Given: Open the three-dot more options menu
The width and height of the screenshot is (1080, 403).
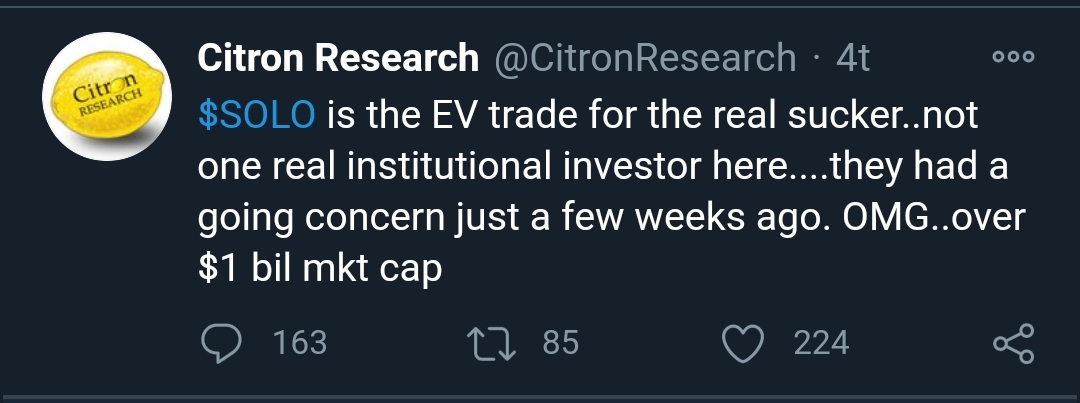Looking at the screenshot, I should coord(1013,58).
